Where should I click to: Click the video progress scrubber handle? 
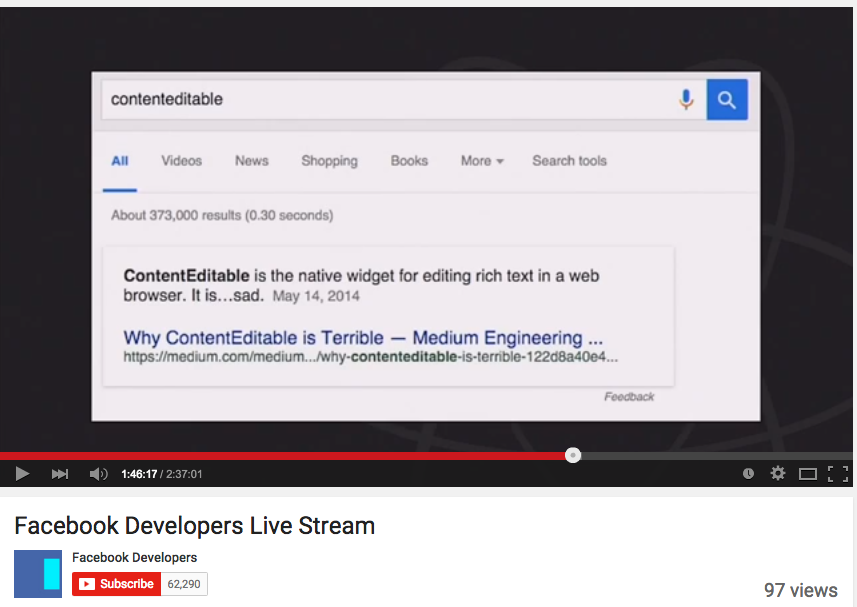coord(573,455)
